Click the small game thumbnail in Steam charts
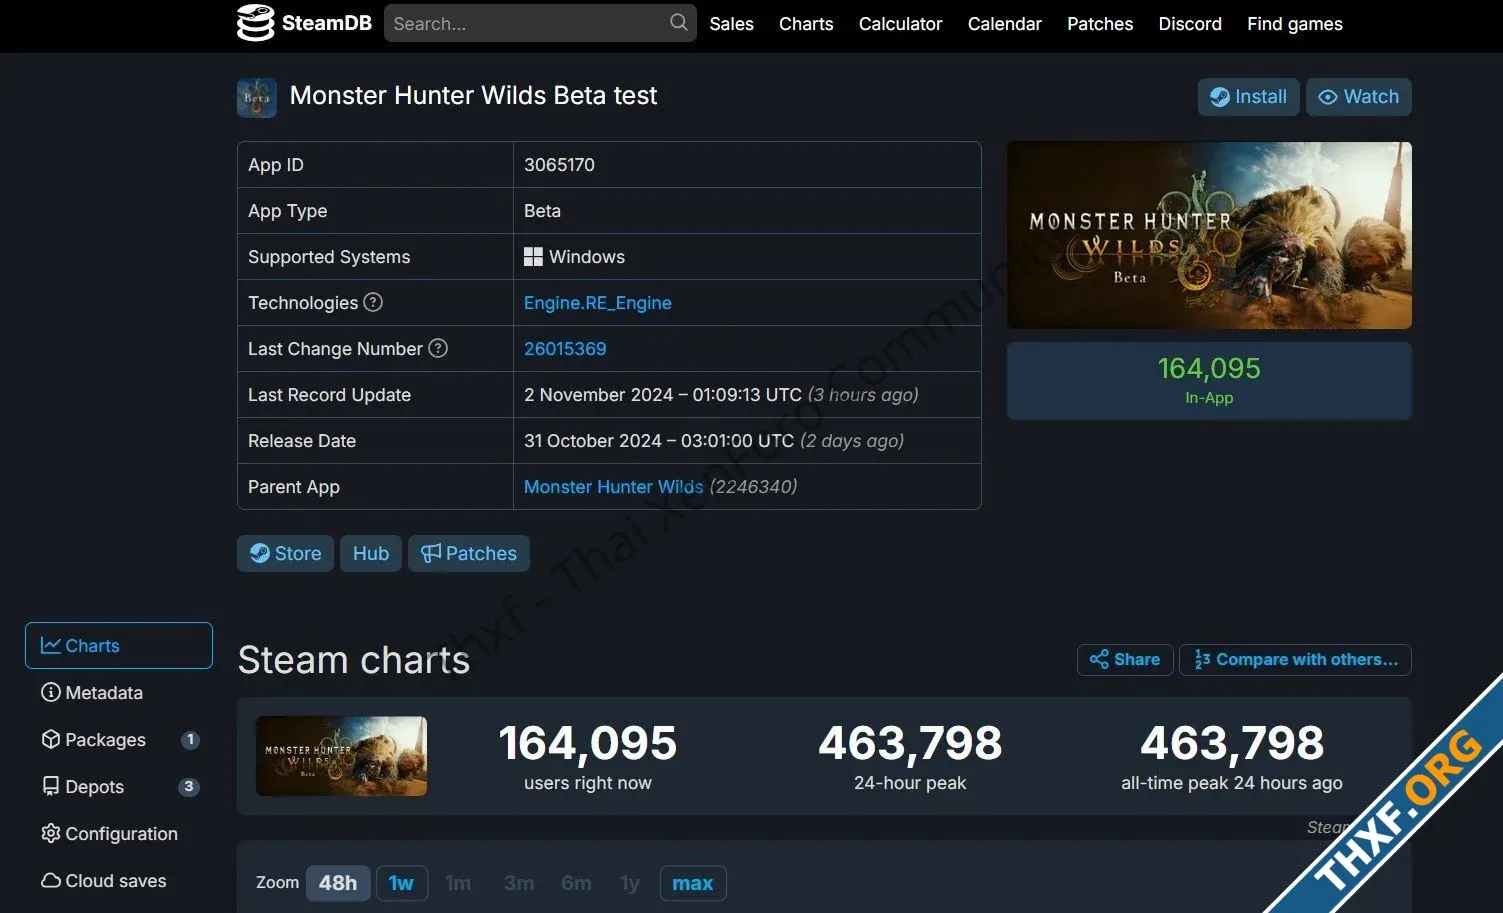 point(341,756)
